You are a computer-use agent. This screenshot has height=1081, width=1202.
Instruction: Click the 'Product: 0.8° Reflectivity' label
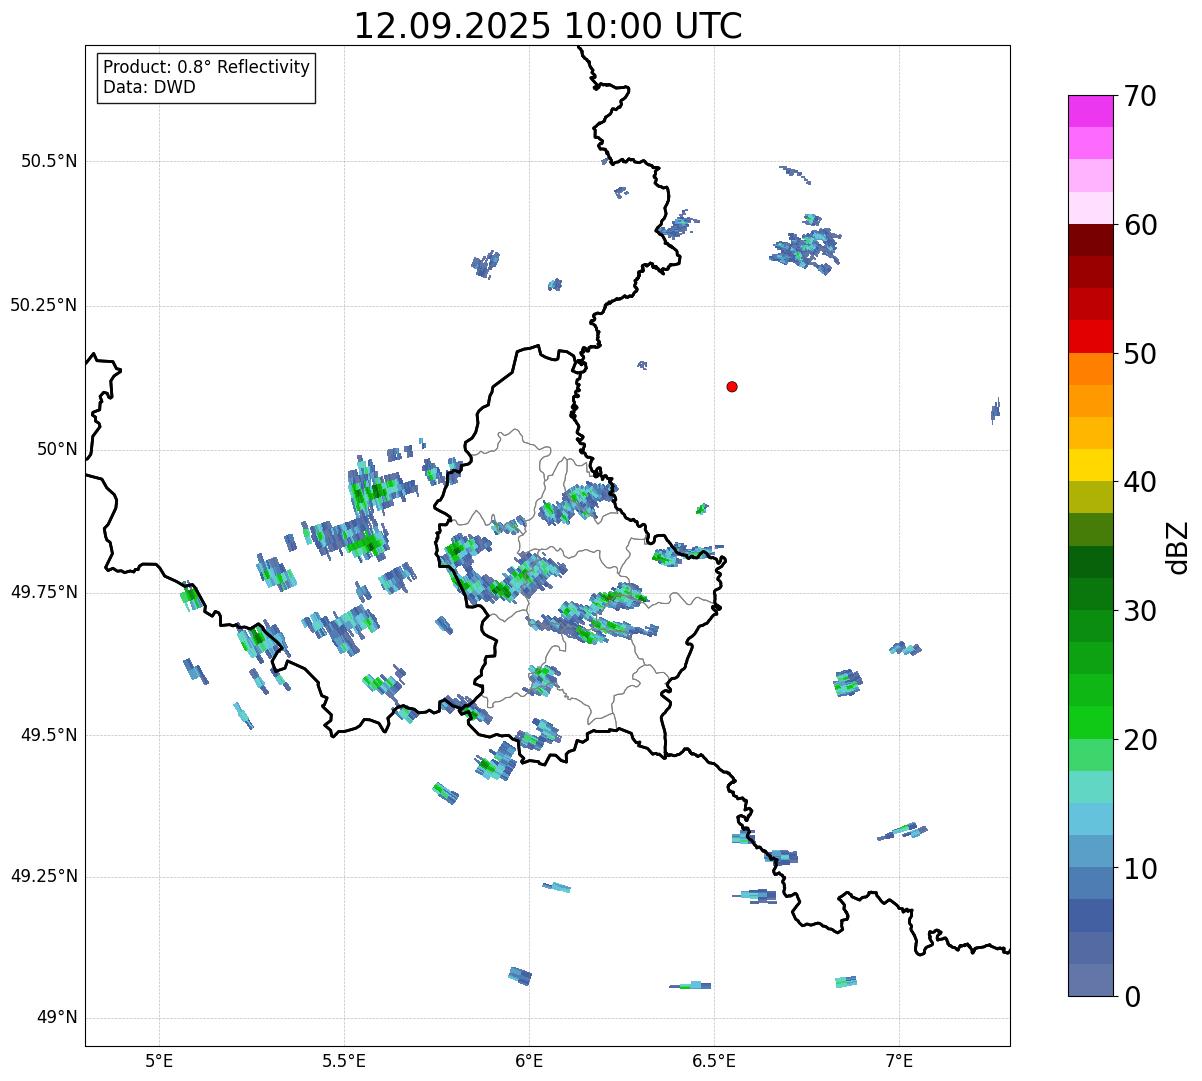pos(207,67)
